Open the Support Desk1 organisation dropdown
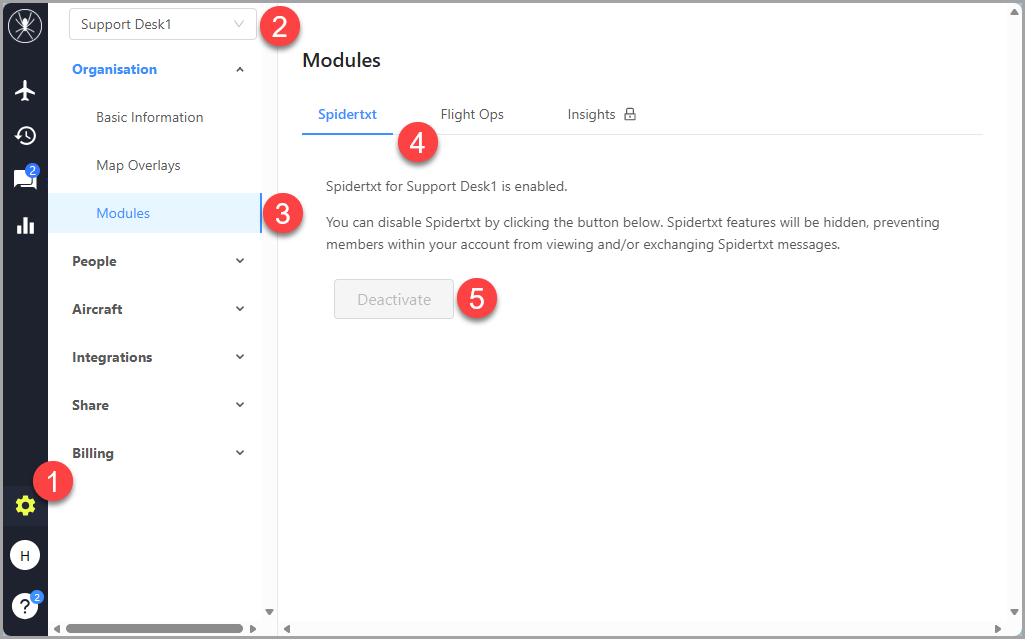Screen dimensions: 1025x639 tap(162, 24)
